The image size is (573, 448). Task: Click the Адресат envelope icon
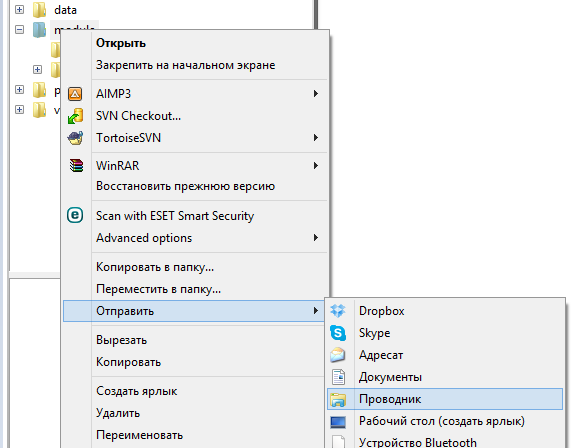click(x=338, y=355)
